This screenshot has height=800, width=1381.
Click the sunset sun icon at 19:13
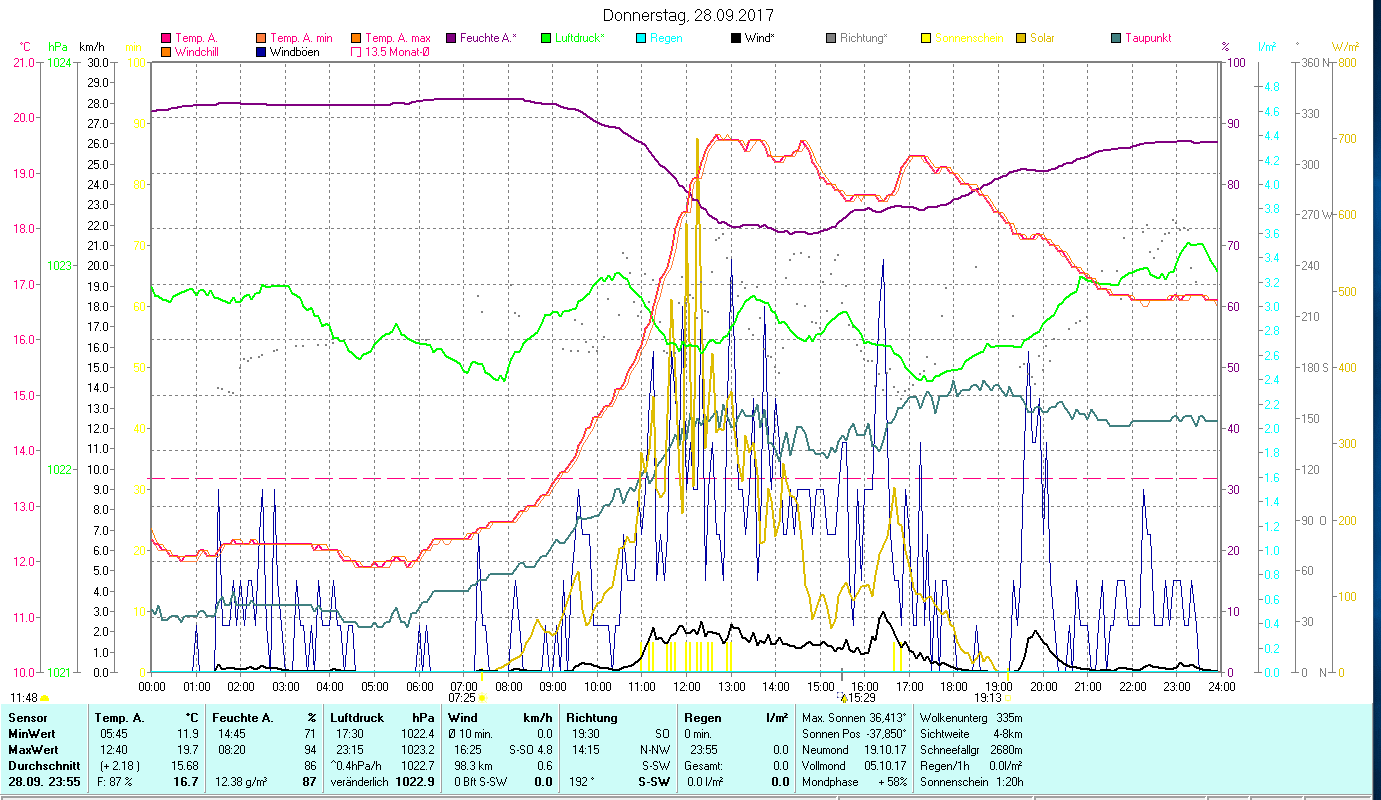pos(1009,697)
